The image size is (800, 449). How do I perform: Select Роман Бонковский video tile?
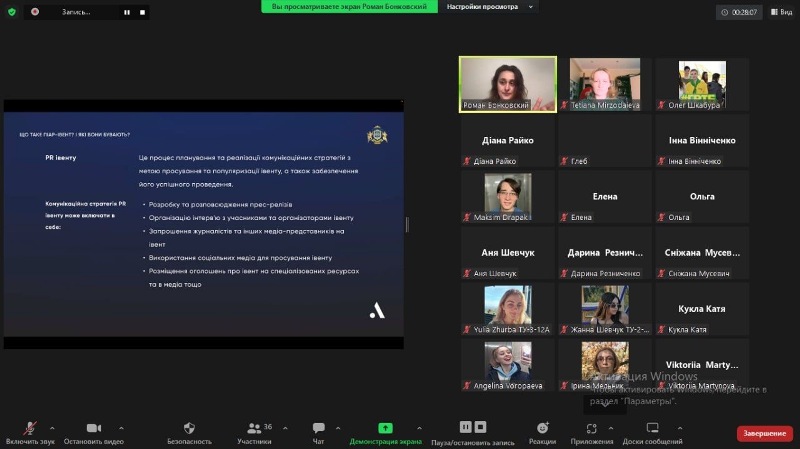[x=508, y=84]
